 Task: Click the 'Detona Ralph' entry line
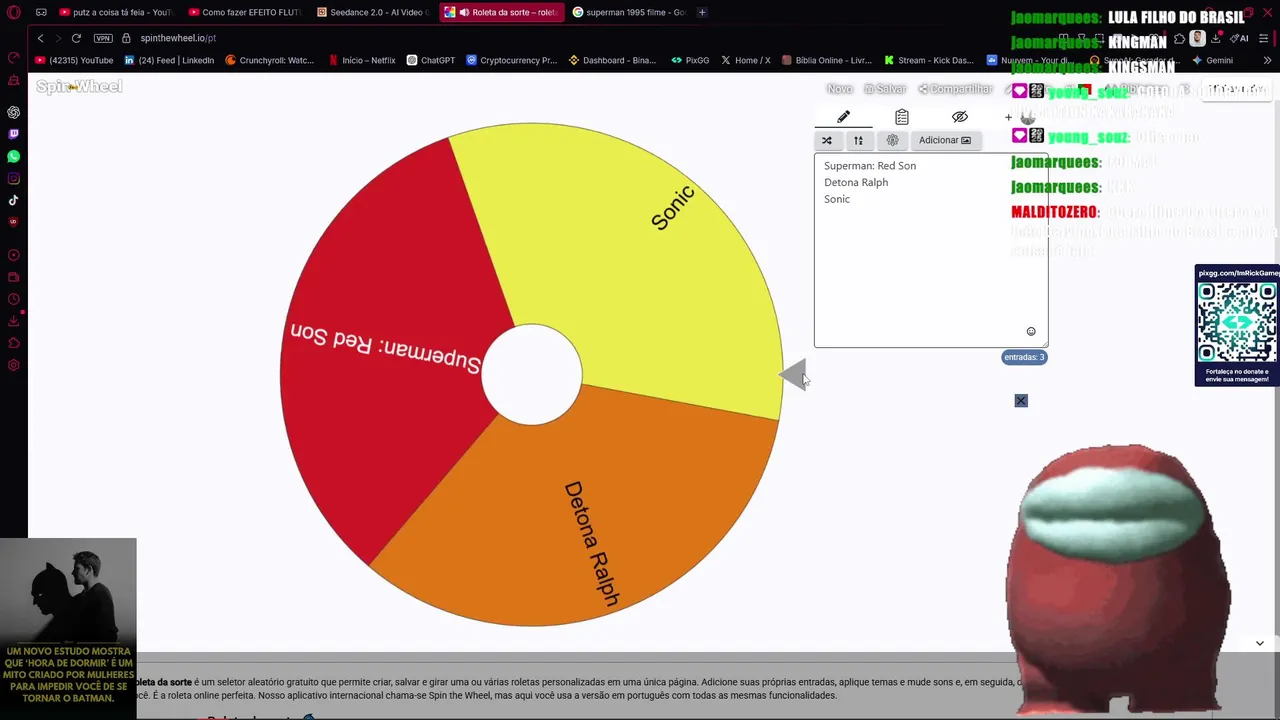pos(856,182)
